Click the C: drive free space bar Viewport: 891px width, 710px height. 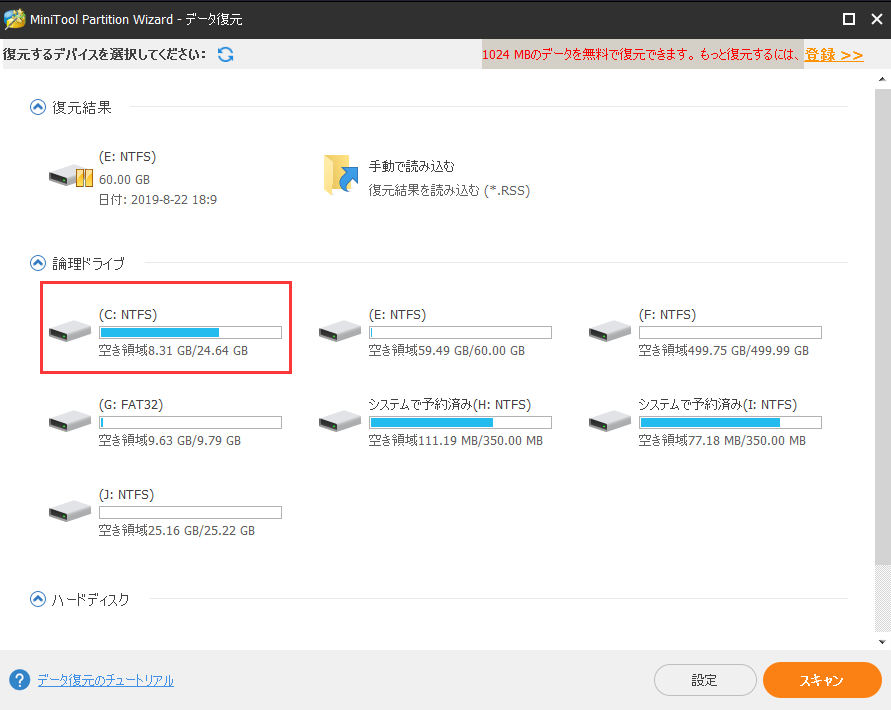[190, 332]
